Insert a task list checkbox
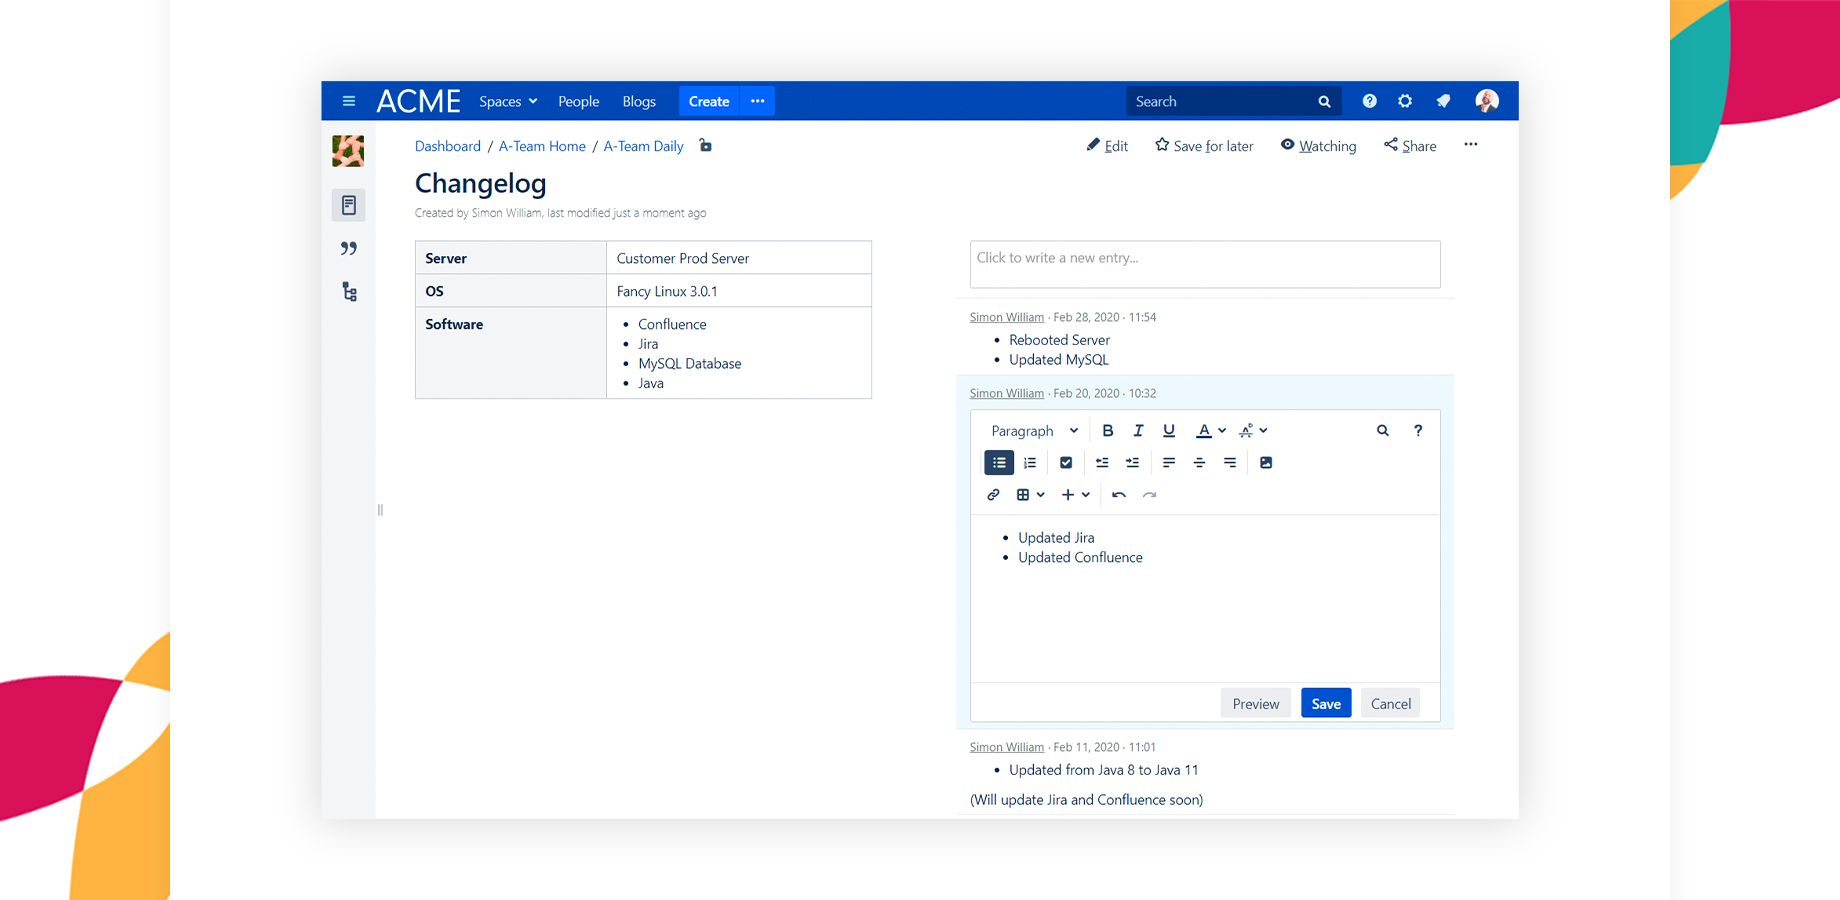 [1066, 463]
